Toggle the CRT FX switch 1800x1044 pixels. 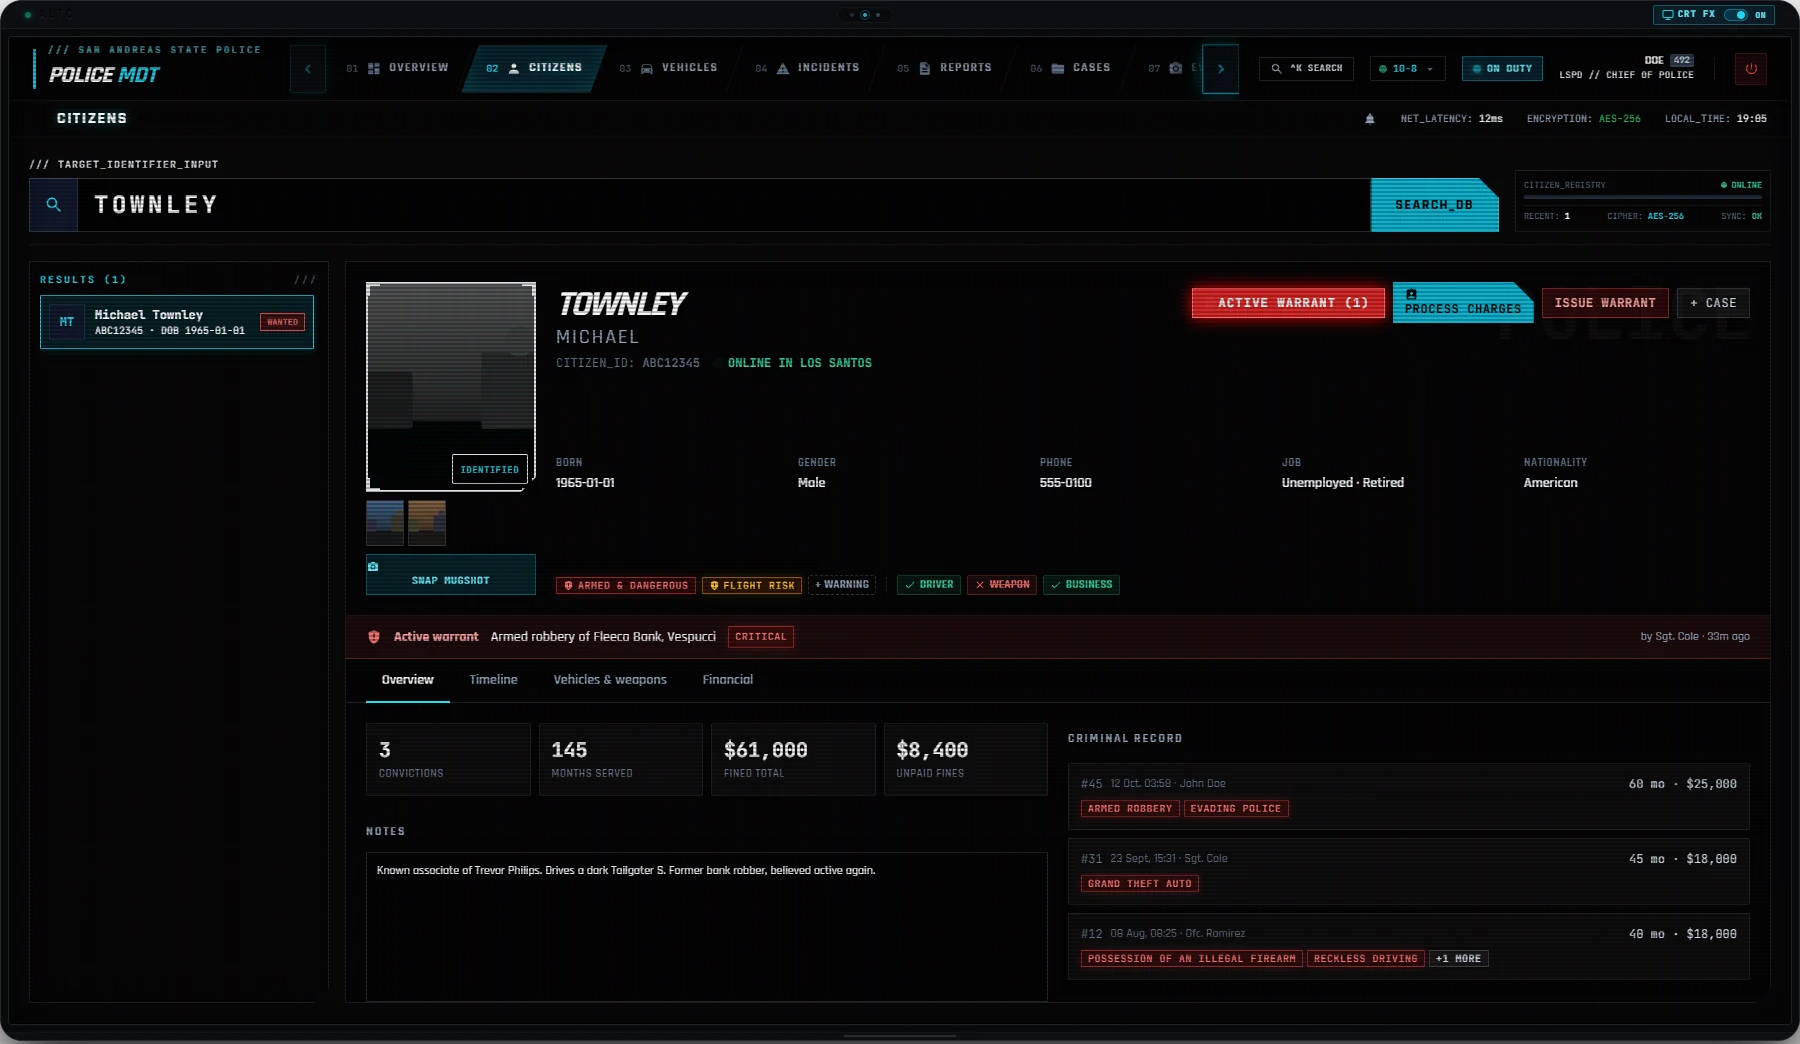[1736, 15]
